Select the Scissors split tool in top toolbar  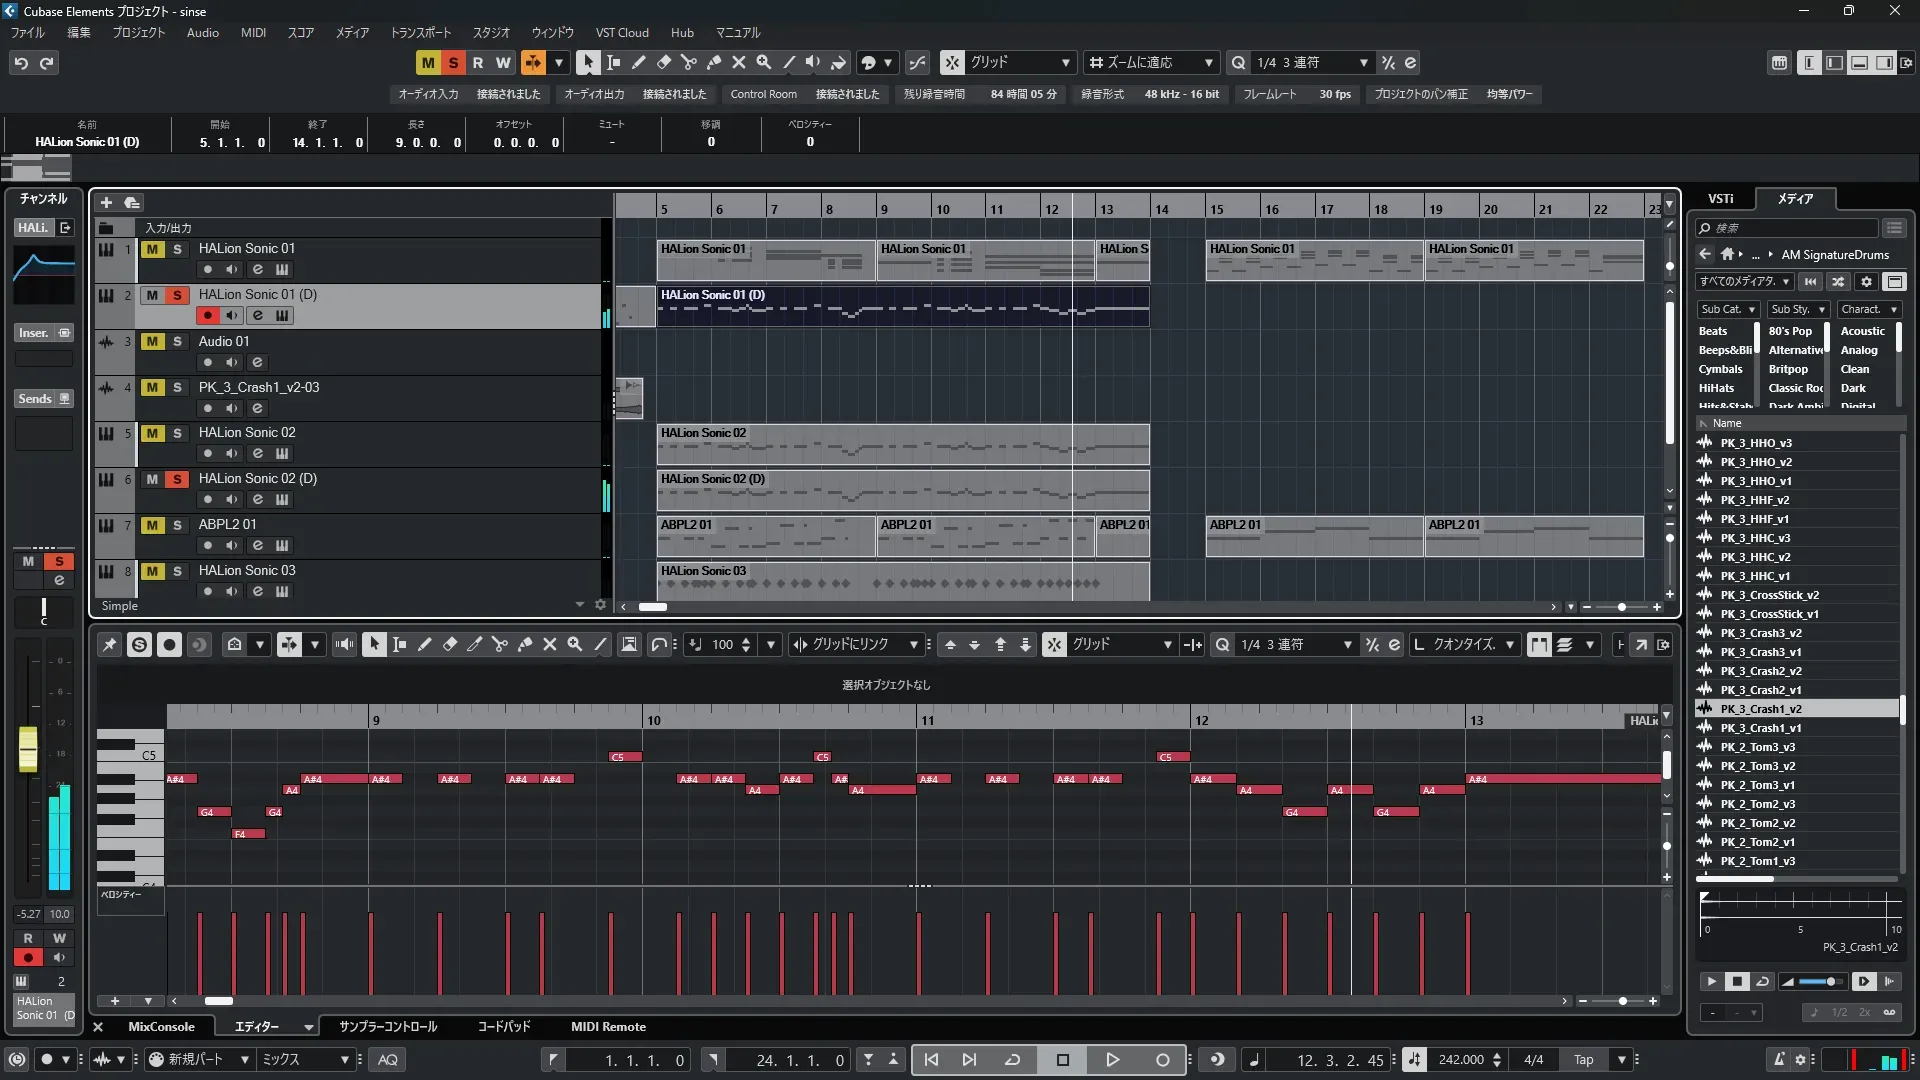click(689, 62)
